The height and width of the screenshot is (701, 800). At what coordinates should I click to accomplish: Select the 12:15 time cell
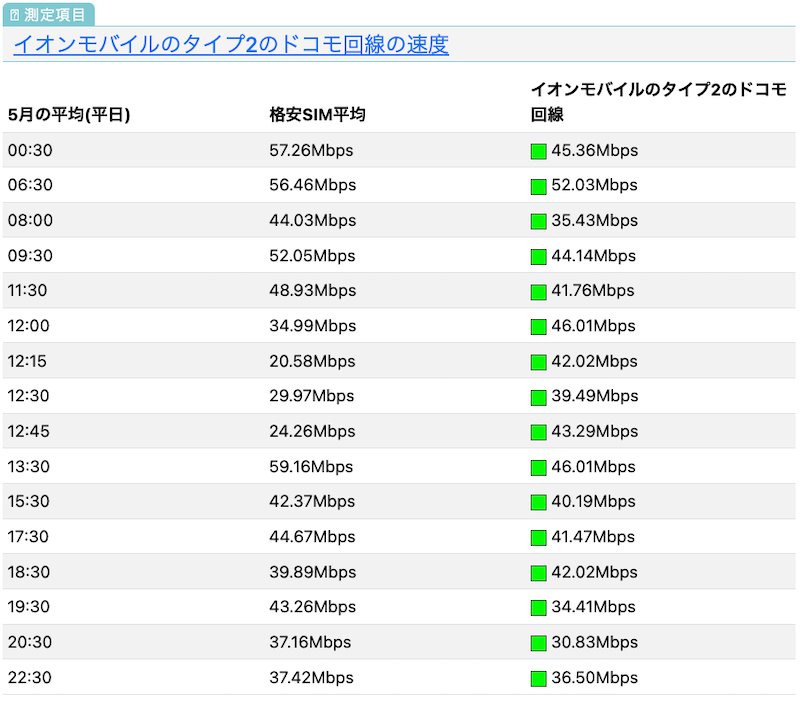click(27, 361)
